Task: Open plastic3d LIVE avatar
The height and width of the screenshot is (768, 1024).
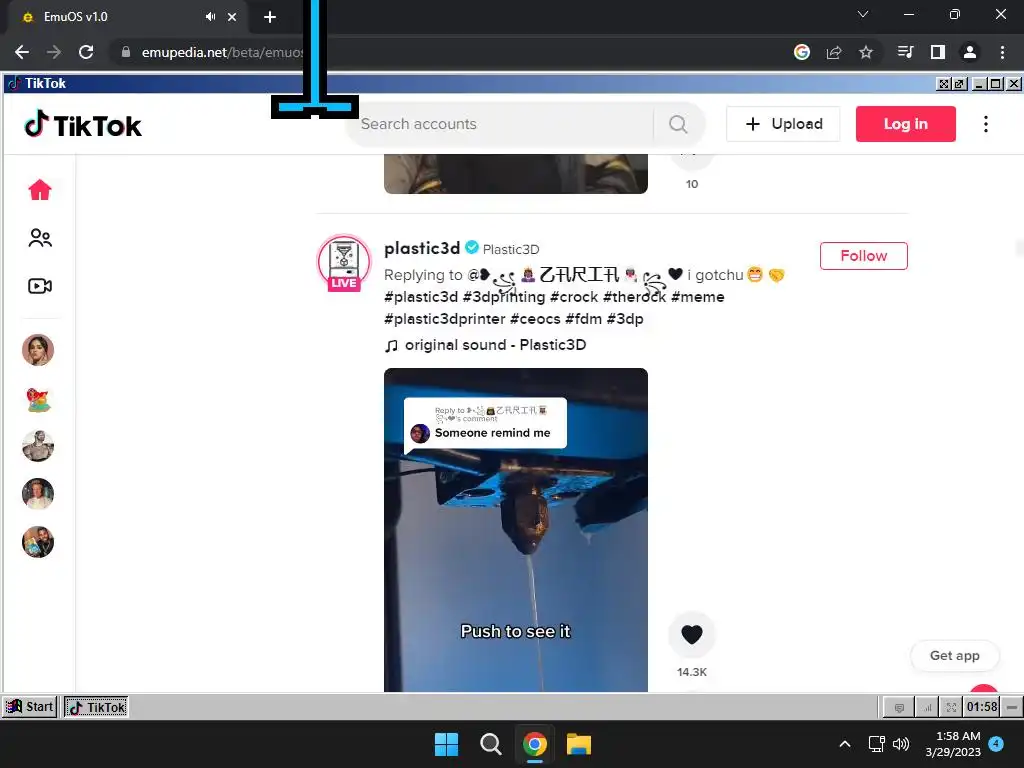Action: [x=344, y=263]
